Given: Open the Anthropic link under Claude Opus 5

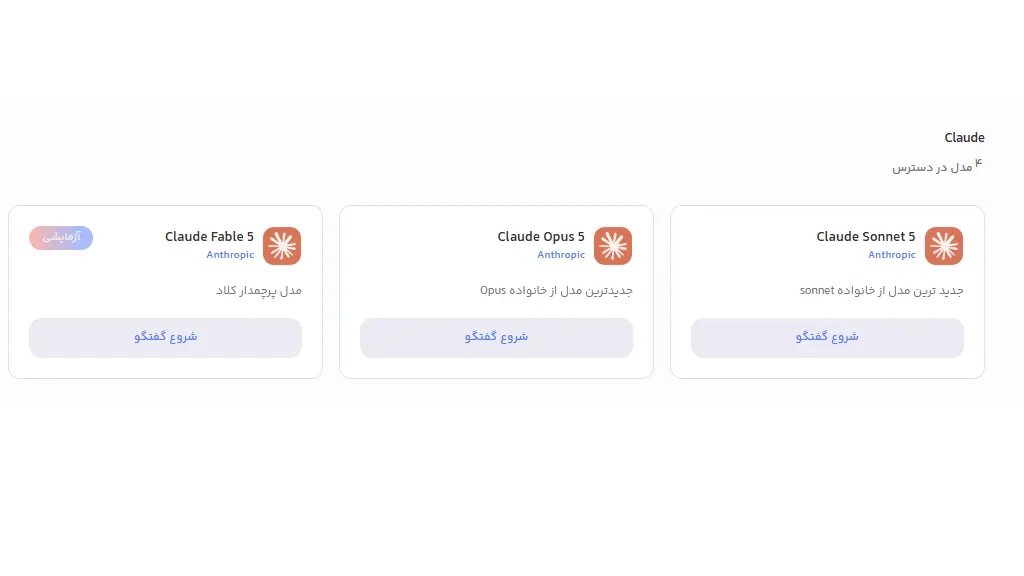Looking at the screenshot, I should pos(561,255).
